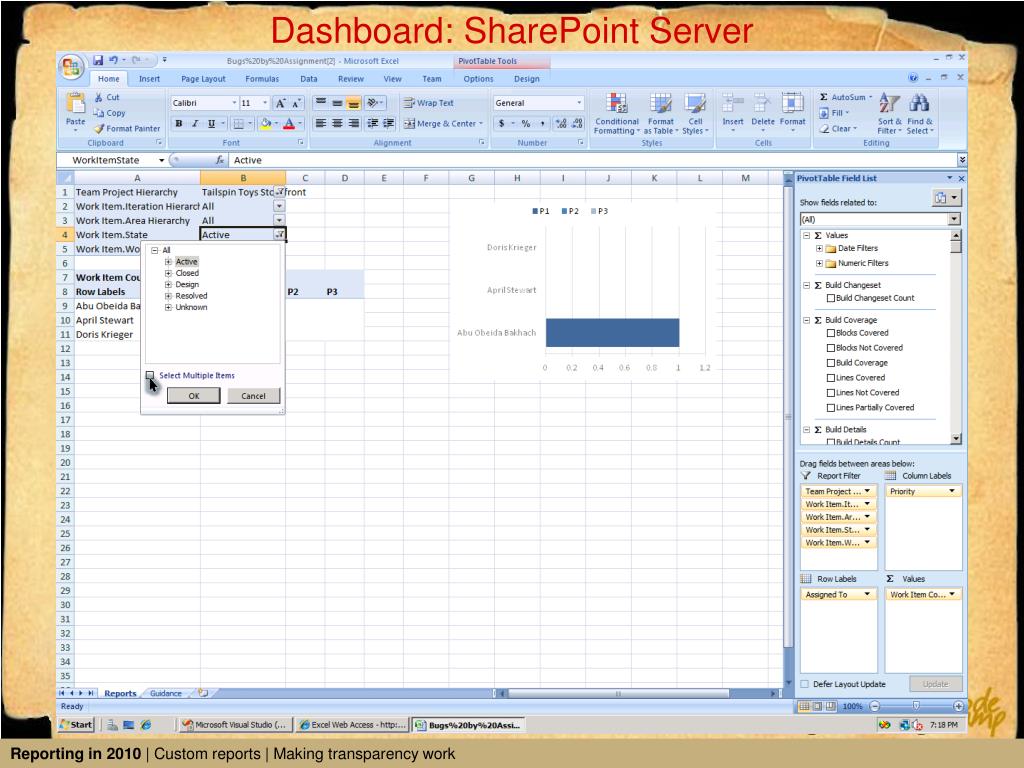The height and width of the screenshot is (768, 1024).
Task: Click Merge & Center
Action: click(443, 123)
